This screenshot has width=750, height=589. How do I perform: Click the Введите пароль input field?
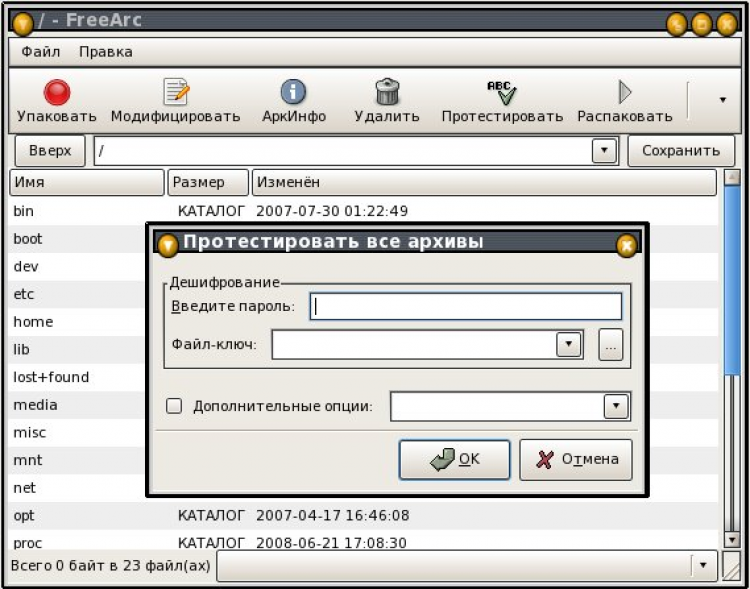point(466,306)
